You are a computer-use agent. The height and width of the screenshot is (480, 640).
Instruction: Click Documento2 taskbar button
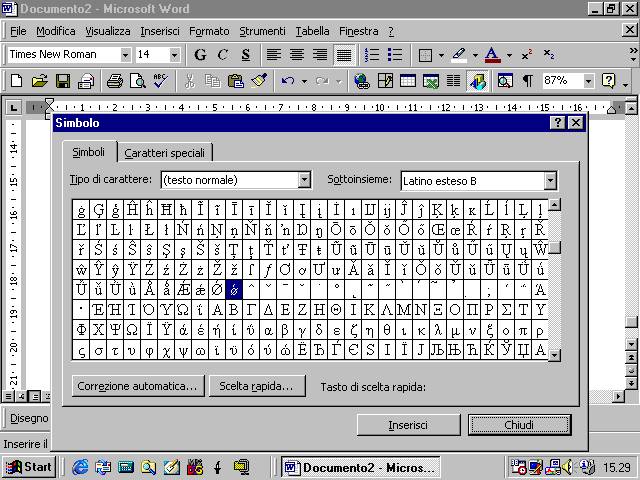[x=361, y=467]
